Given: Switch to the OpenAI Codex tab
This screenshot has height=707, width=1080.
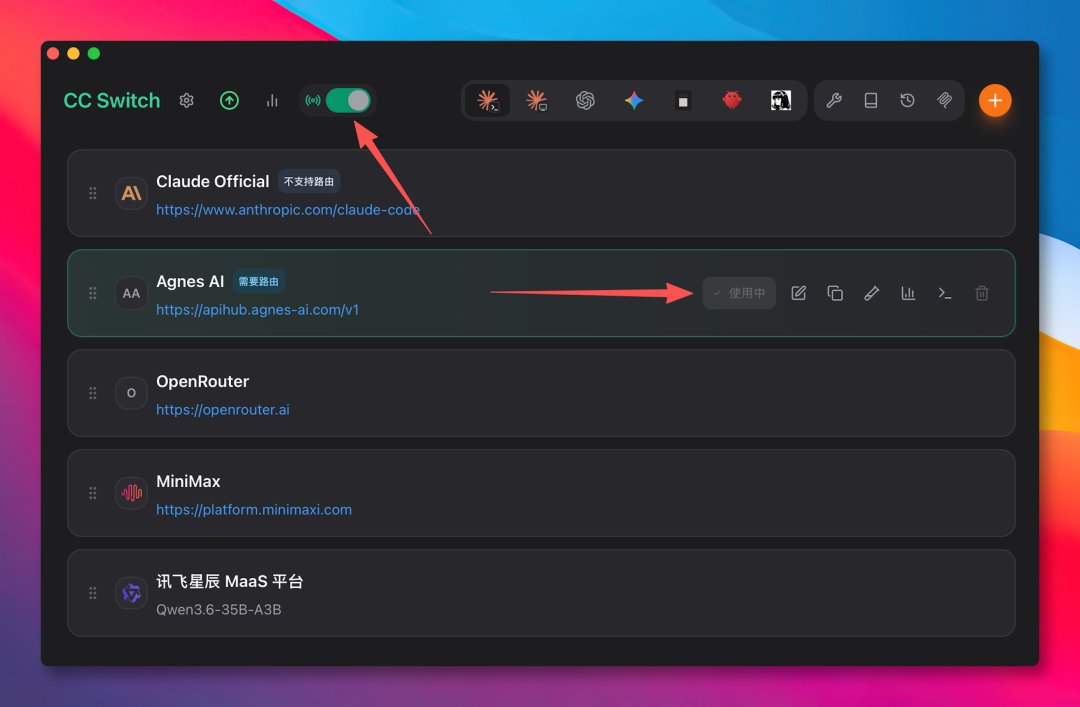Looking at the screenshot, I should (585, 101).
